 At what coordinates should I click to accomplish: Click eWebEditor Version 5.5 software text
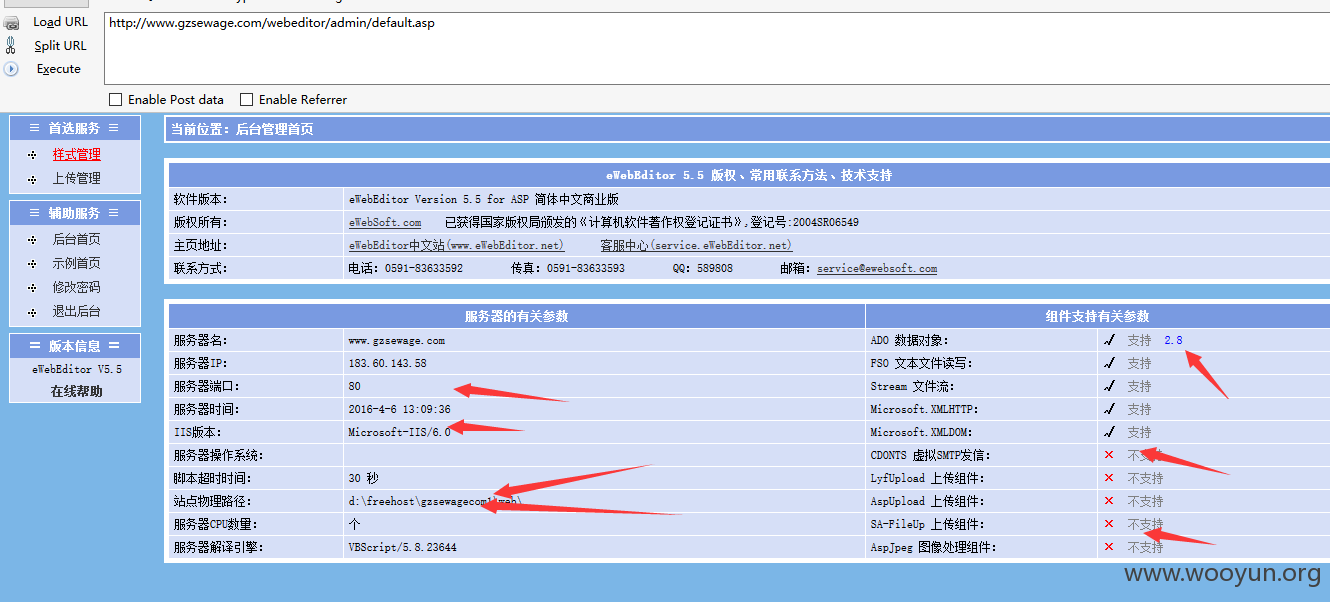(483, 199)
